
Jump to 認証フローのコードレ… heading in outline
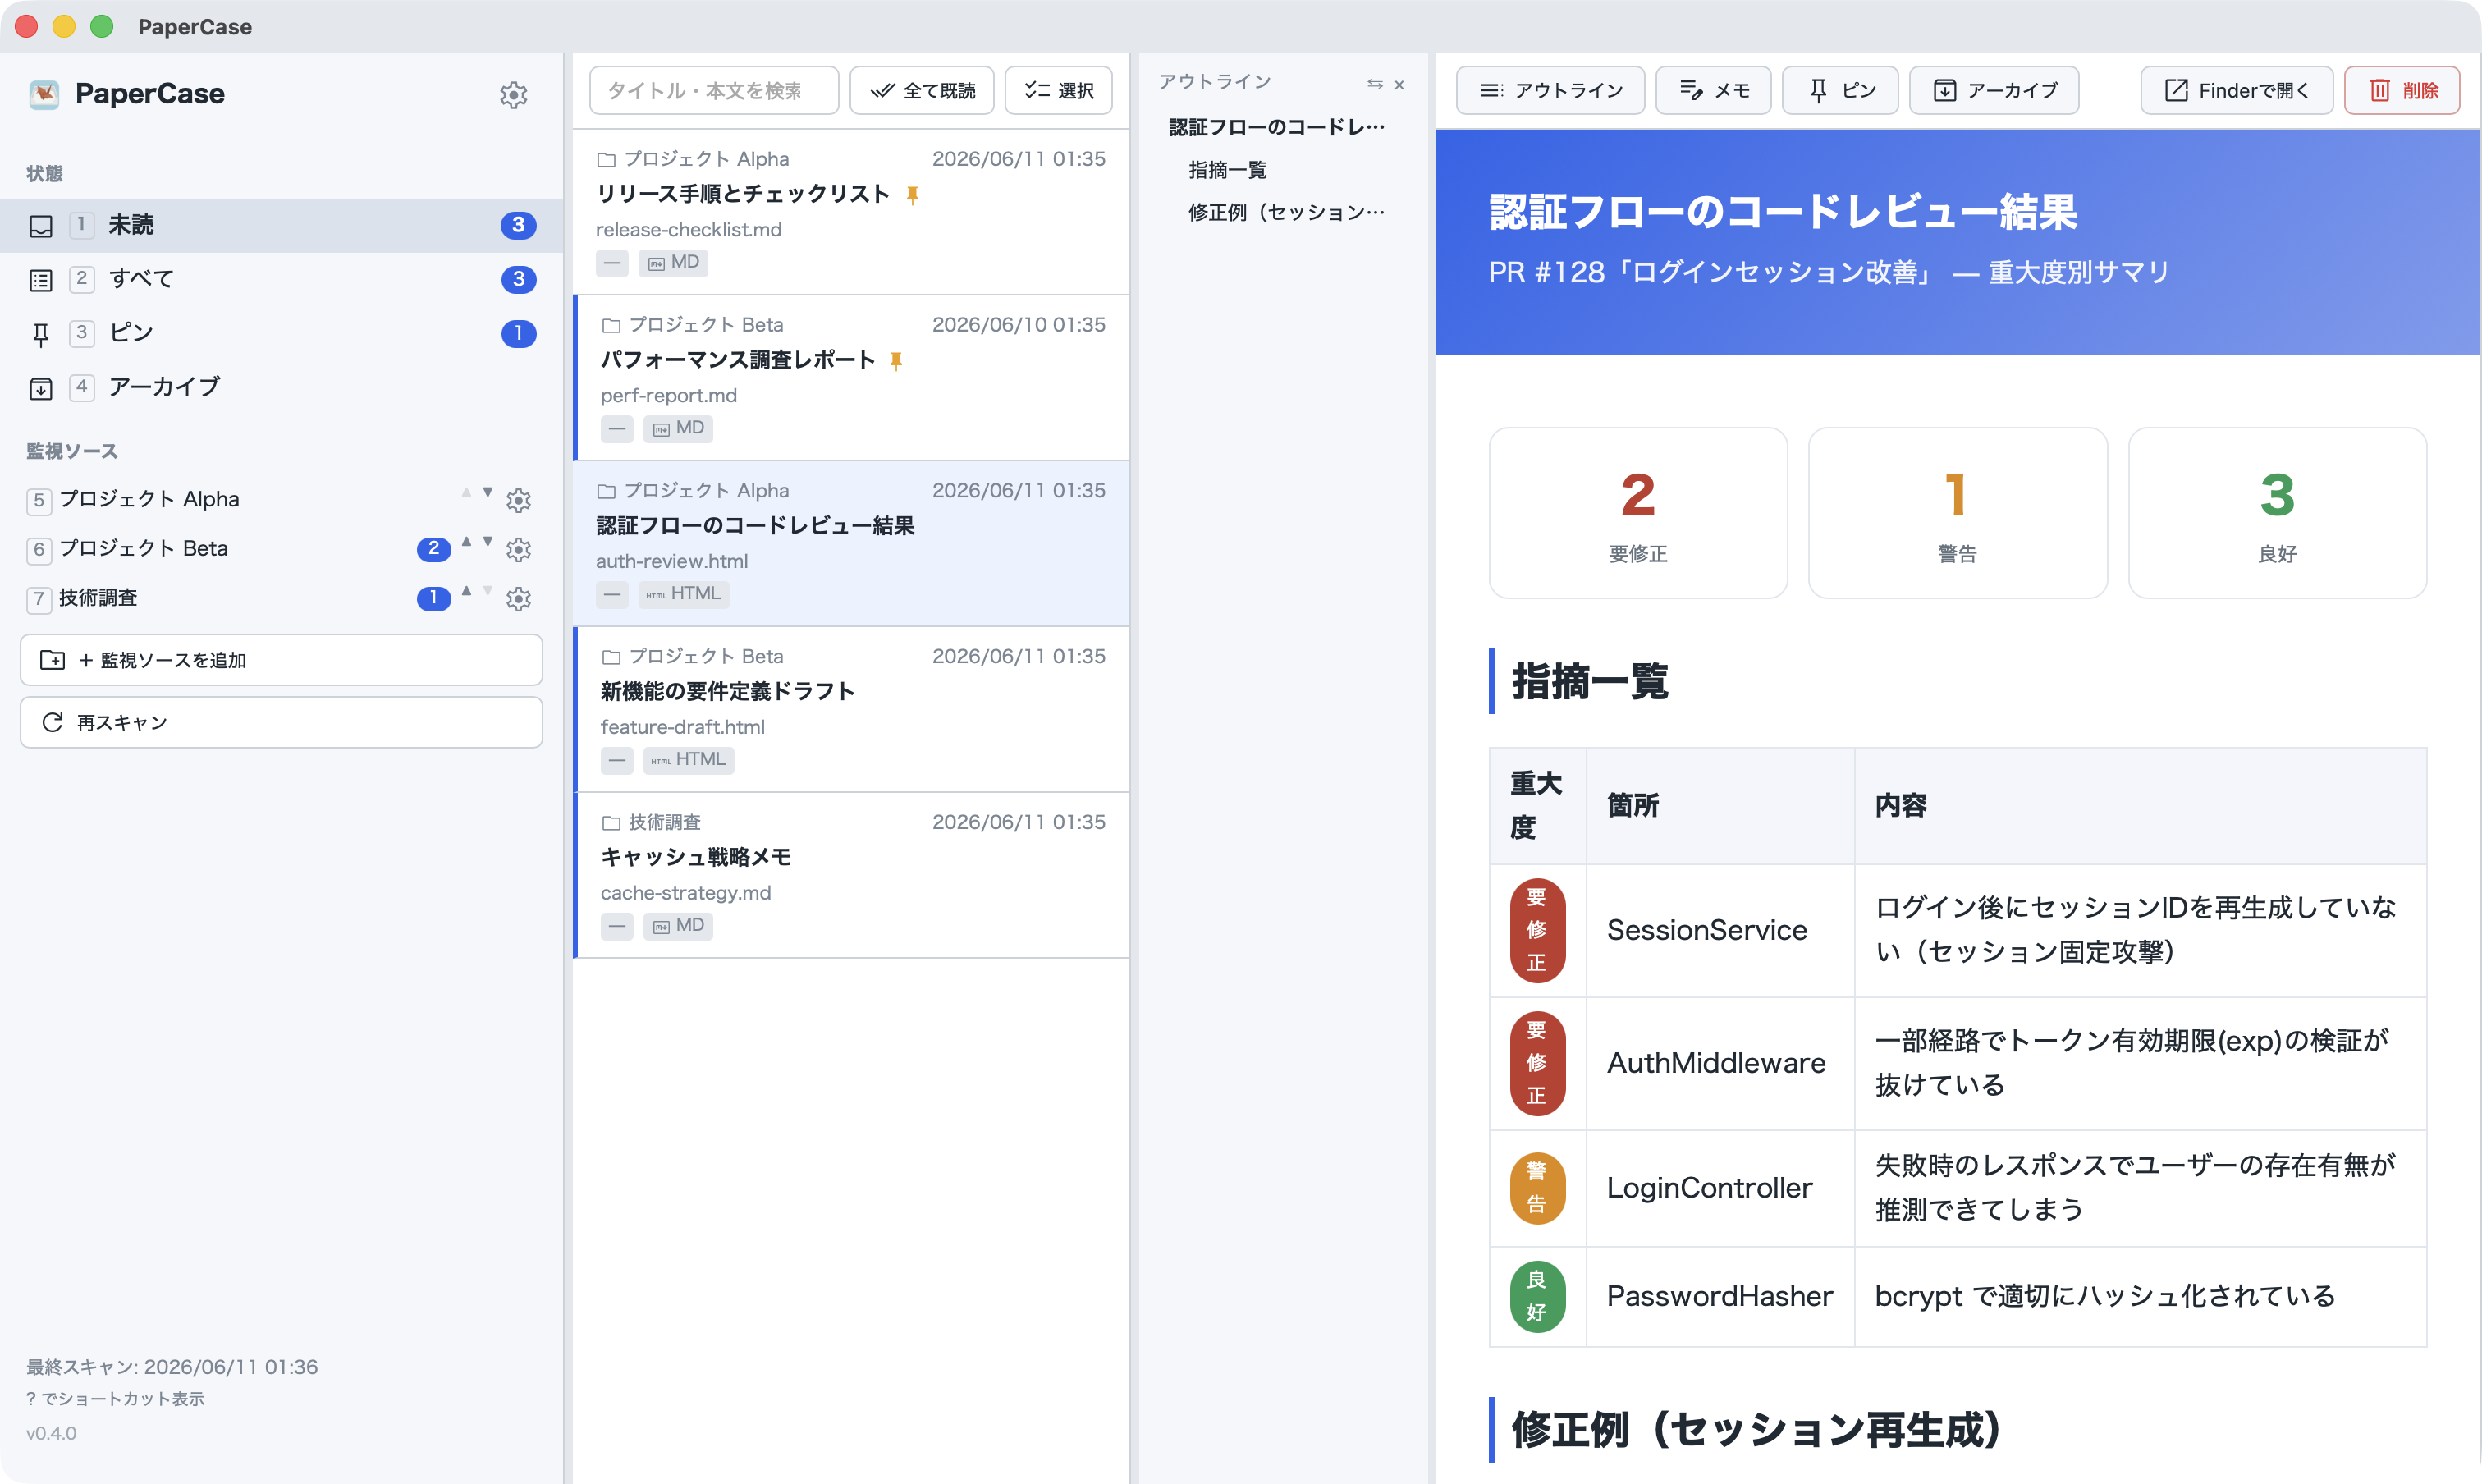point(1276,127)
